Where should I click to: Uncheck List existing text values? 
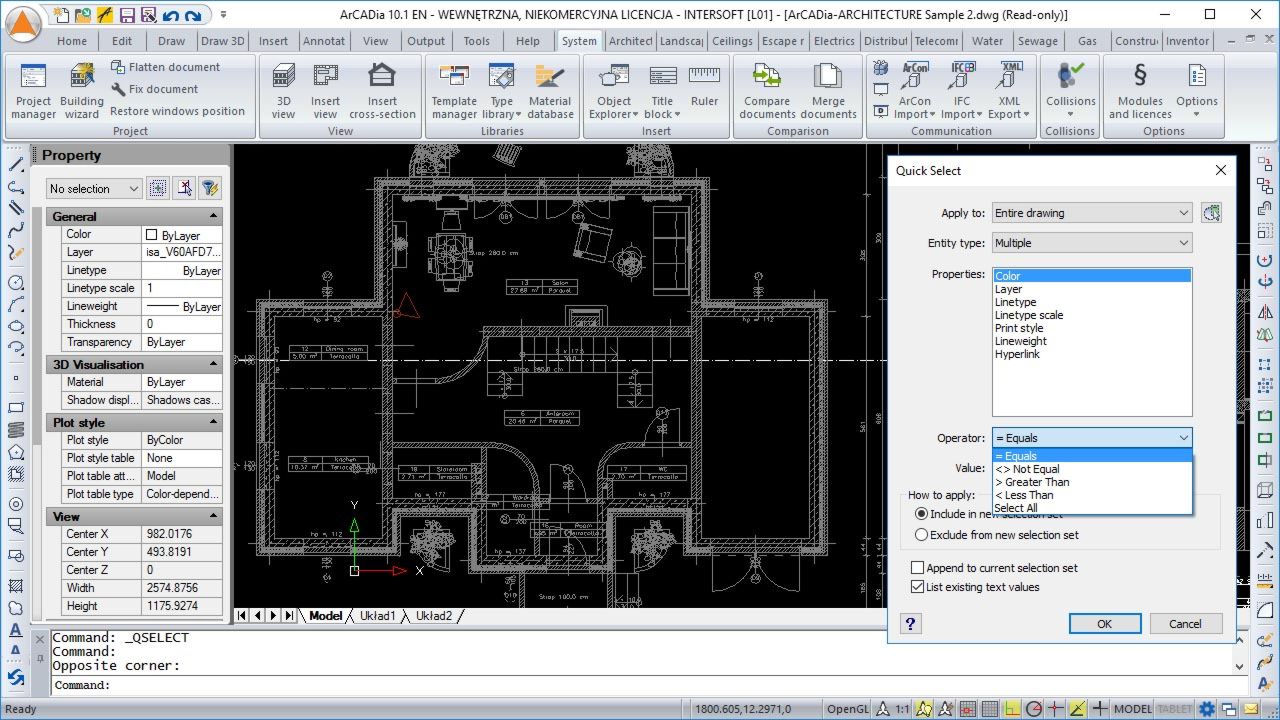(918, 587)
